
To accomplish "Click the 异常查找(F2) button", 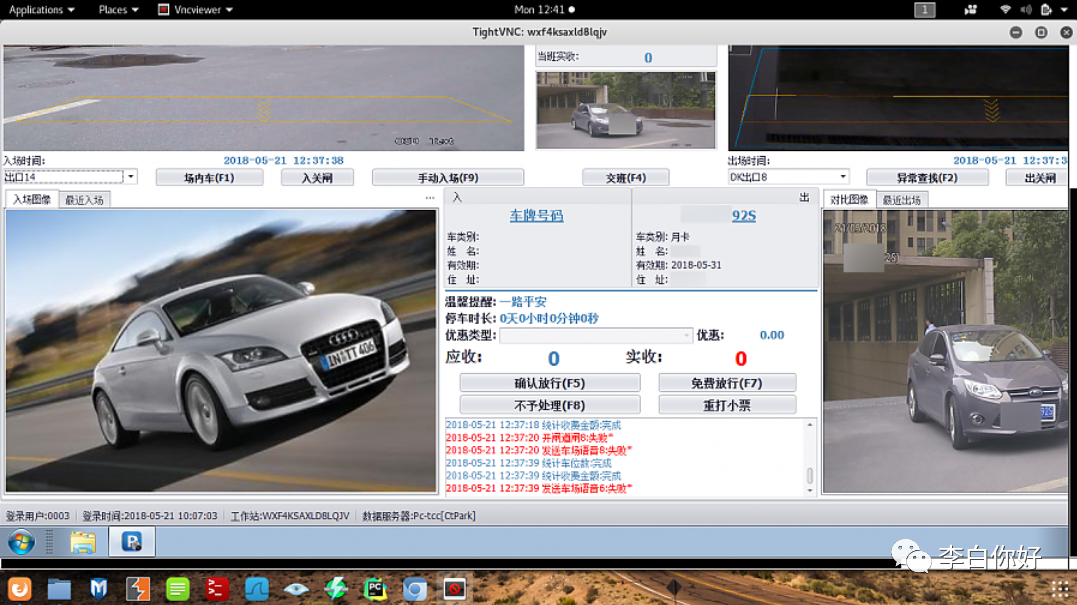I will [x=927, y=178].
